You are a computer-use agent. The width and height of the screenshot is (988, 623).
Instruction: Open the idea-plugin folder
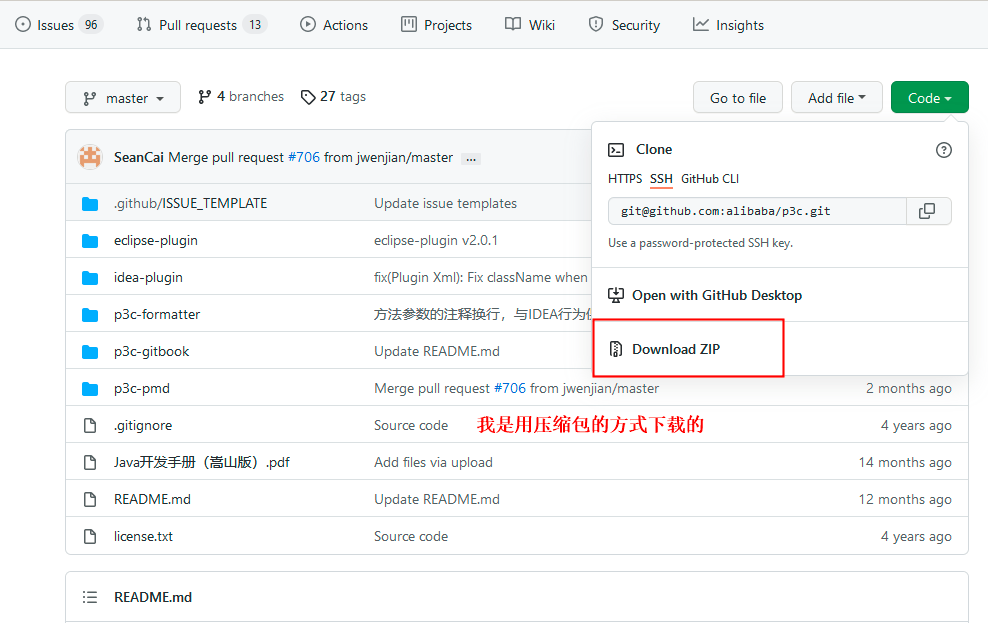click(x=148, y=277)
